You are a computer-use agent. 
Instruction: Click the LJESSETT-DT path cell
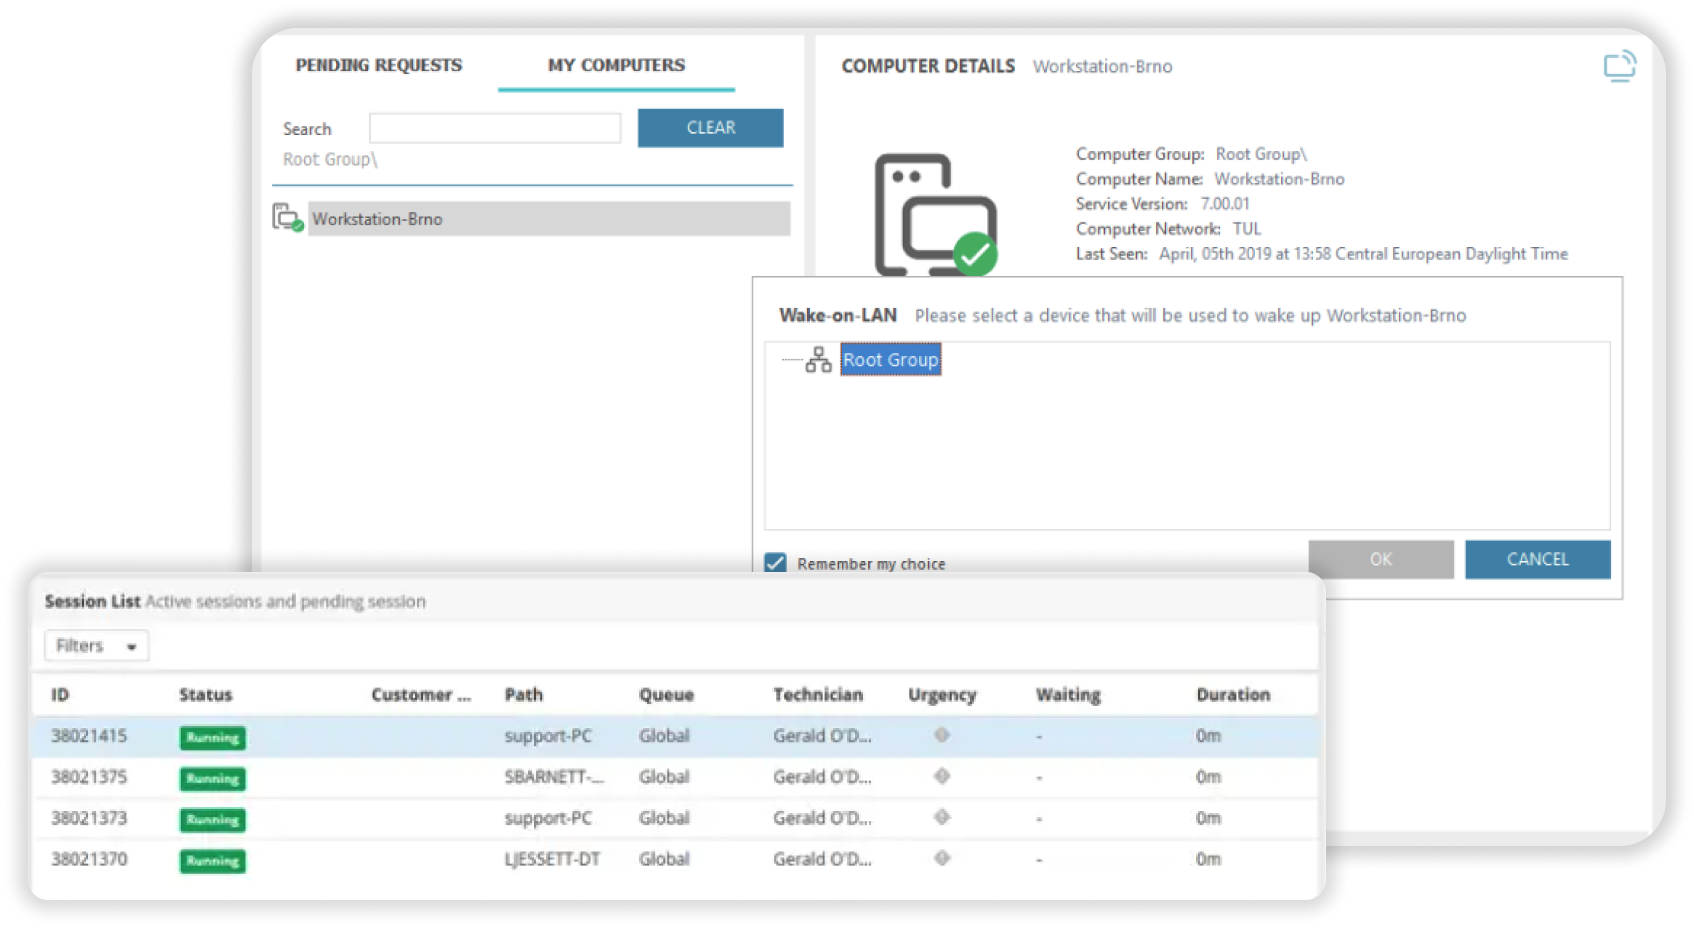(x=552, y=859)
